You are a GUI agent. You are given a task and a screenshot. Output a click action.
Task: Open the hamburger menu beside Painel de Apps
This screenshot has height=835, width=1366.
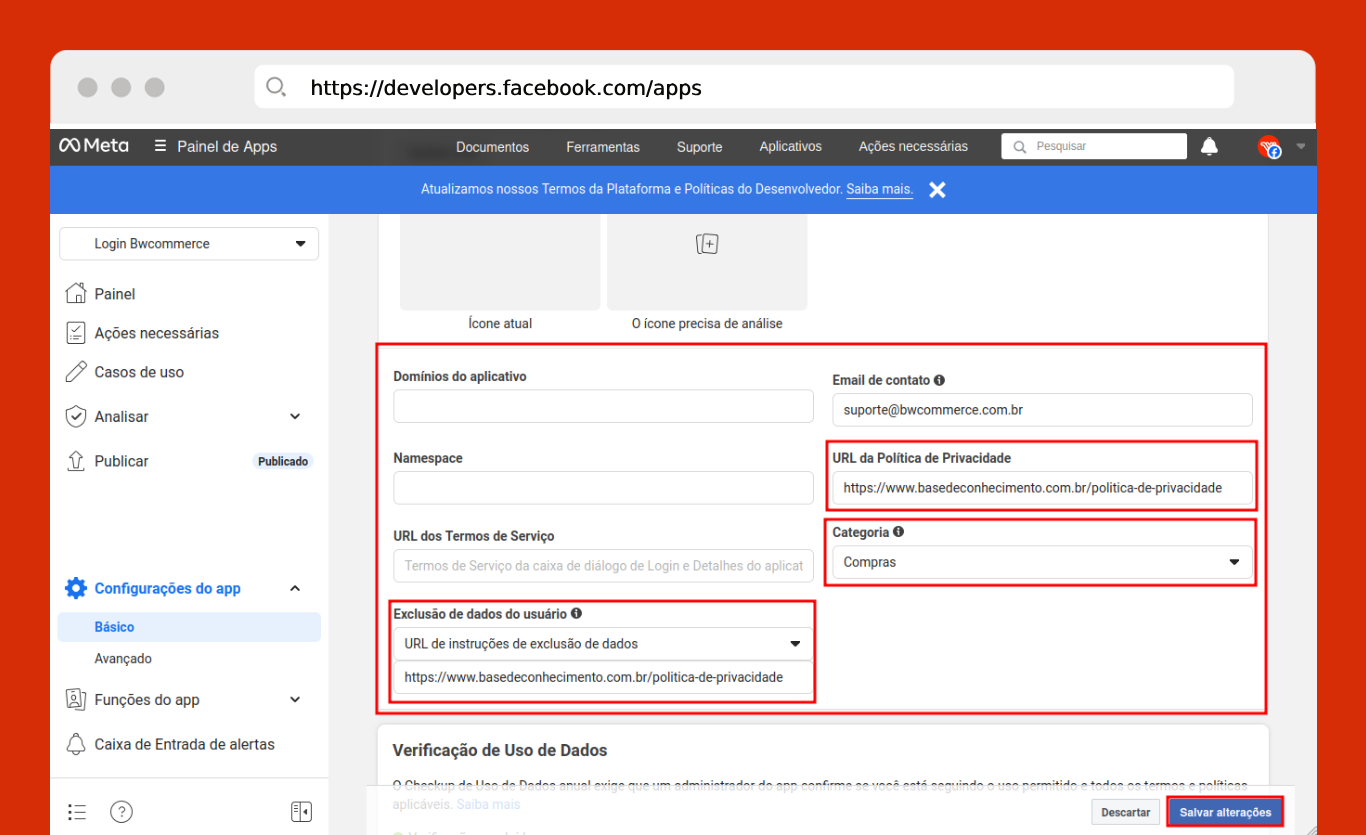pyautogui.click(x=160, y=146)
